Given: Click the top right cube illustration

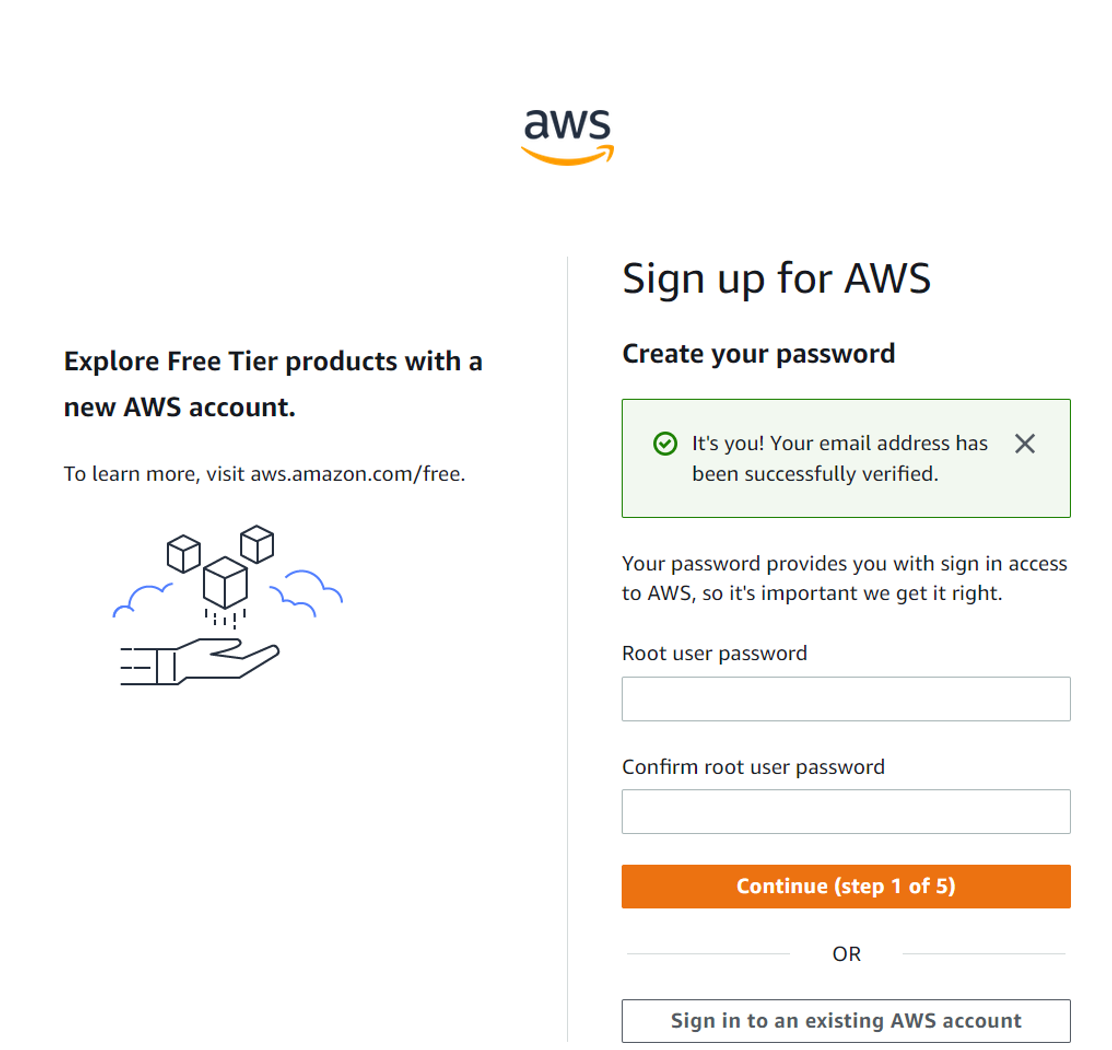Looking at the screenshot, I should click(x=257, y=543).
